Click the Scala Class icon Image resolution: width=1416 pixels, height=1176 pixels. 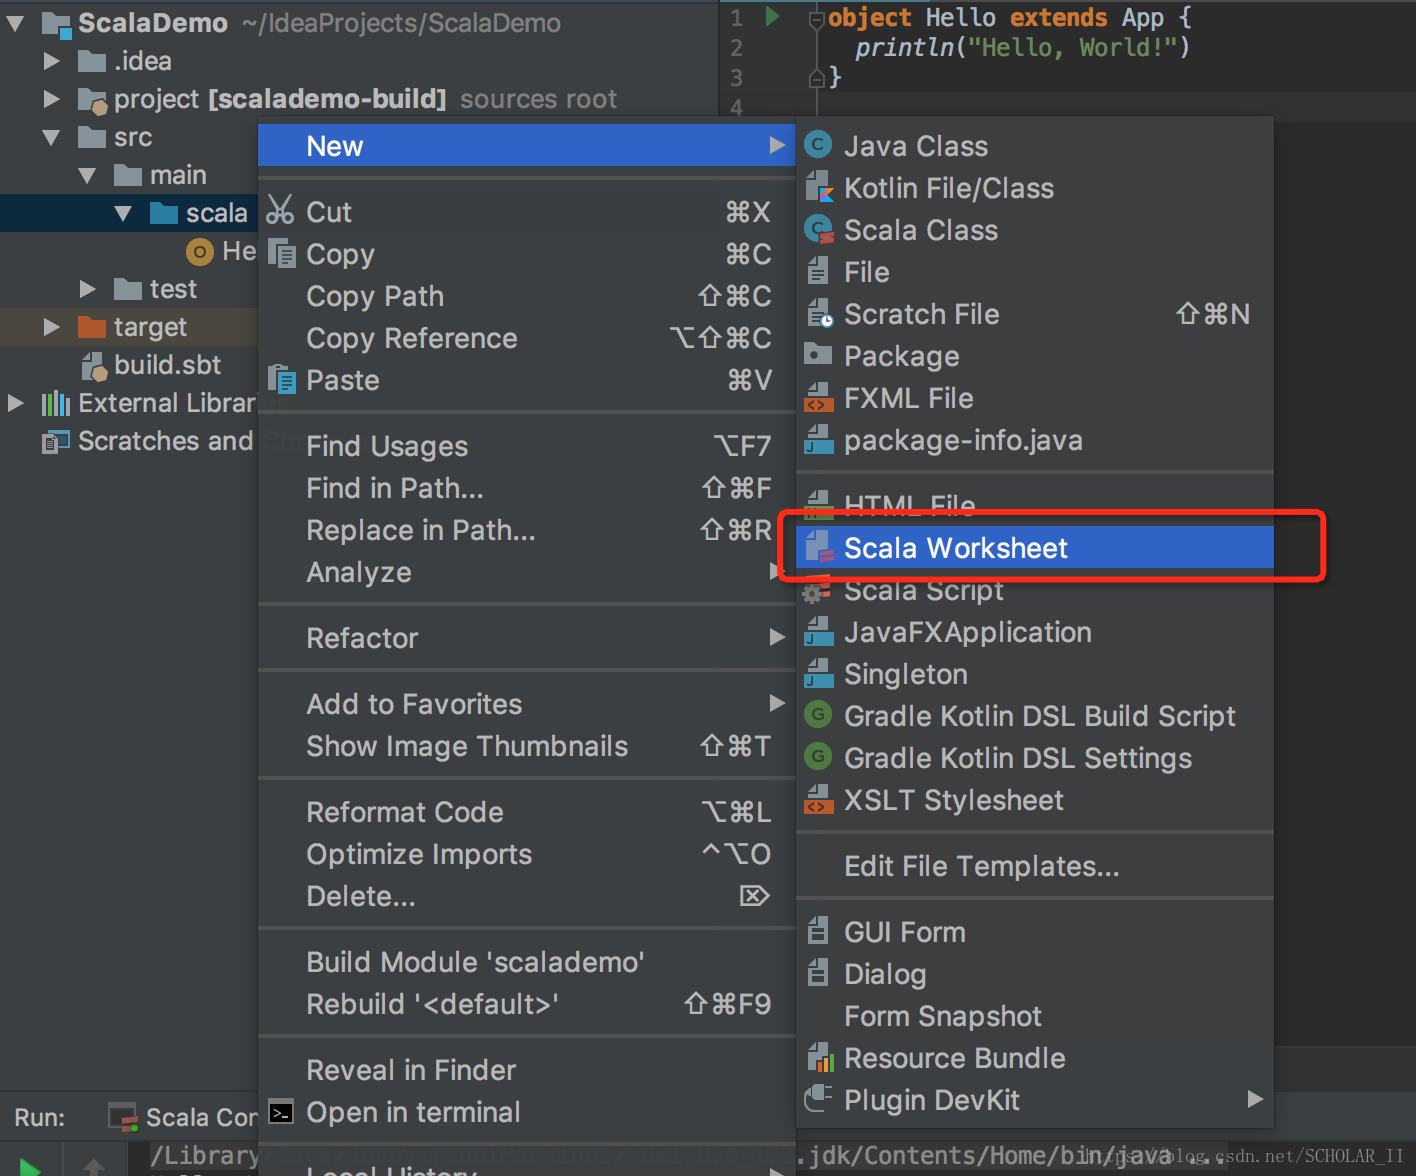pos(819,230)
